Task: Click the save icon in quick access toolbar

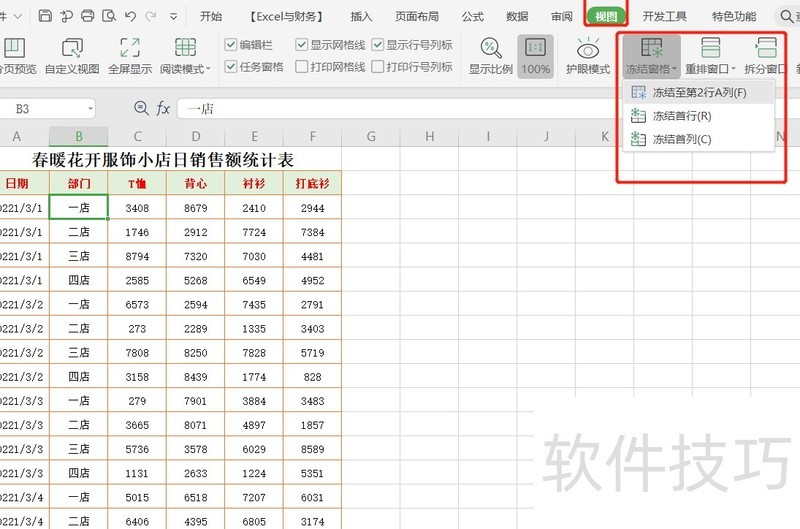Action: point(46,16)
